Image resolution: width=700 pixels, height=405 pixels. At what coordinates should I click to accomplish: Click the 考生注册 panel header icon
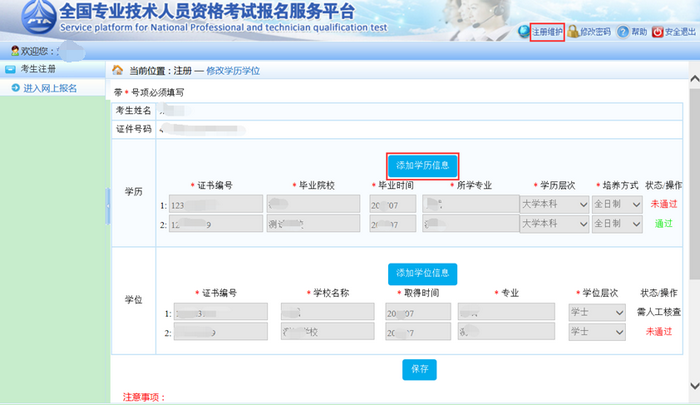10,69
